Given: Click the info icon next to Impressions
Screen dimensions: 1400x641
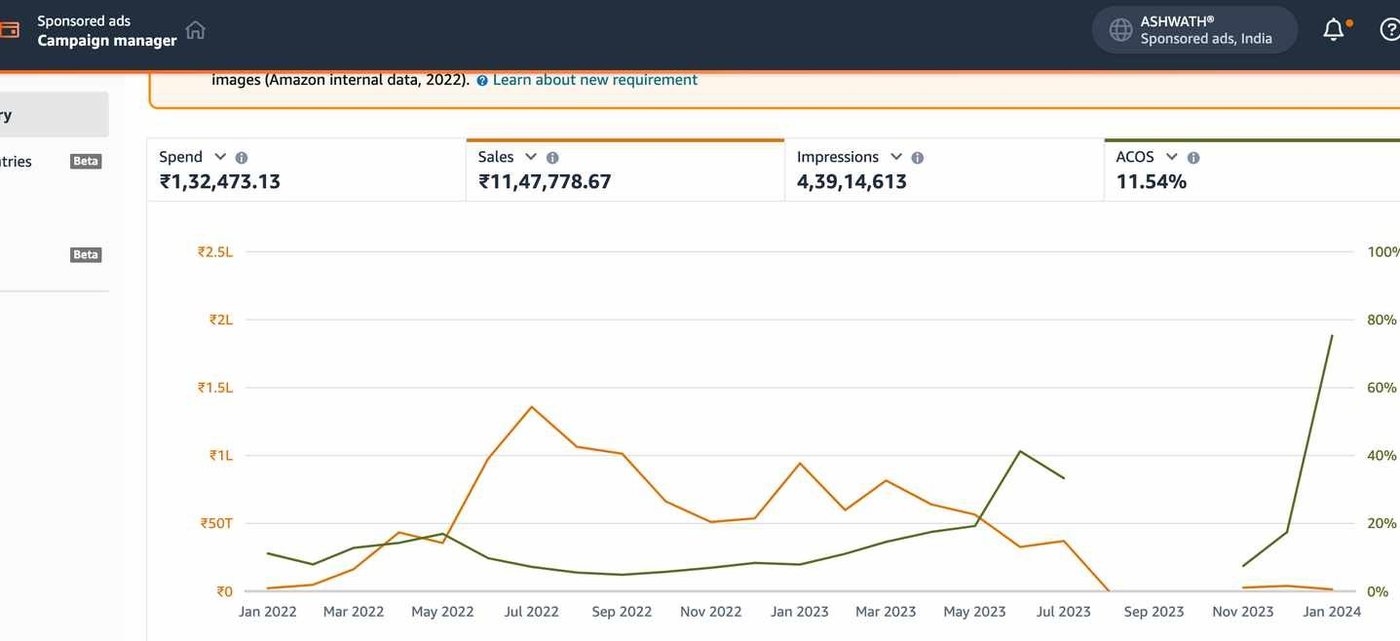Looking at the screenshot, I should click(x=918, y=157).
